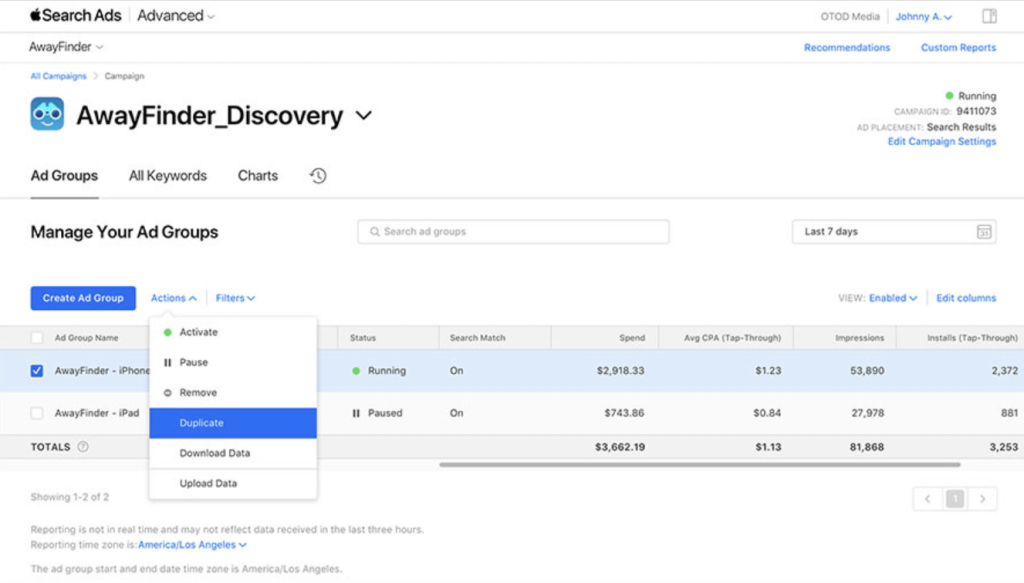Choose Activate from the Actions menu
The height and width of the screenshot is (583, 1024).
pyautogui.click(x=233, y=332)
